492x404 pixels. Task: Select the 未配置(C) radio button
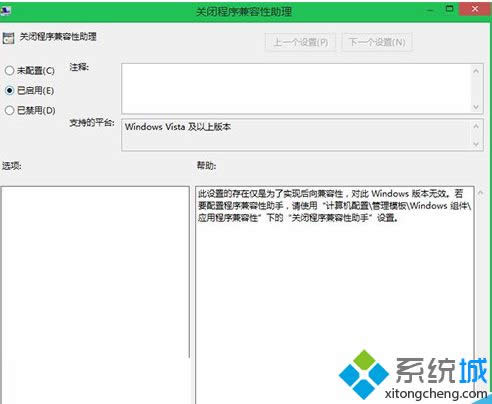[x=10, y=70]
